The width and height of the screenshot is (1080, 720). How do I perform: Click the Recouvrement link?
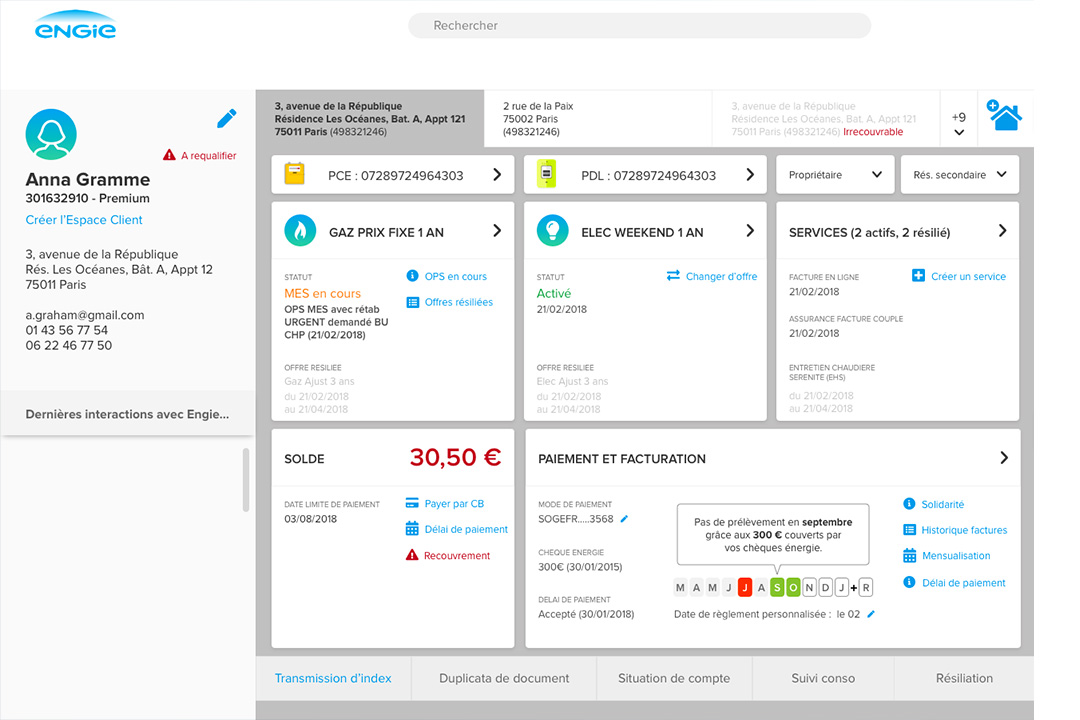pos(457,555)
